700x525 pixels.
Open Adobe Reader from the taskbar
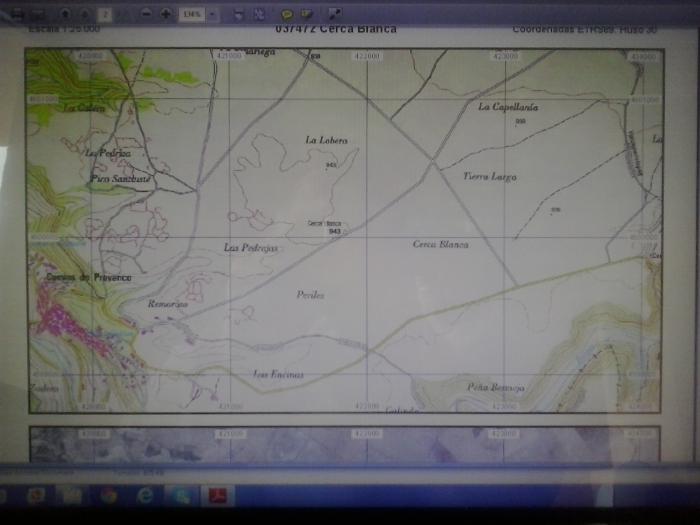point(217,496)
